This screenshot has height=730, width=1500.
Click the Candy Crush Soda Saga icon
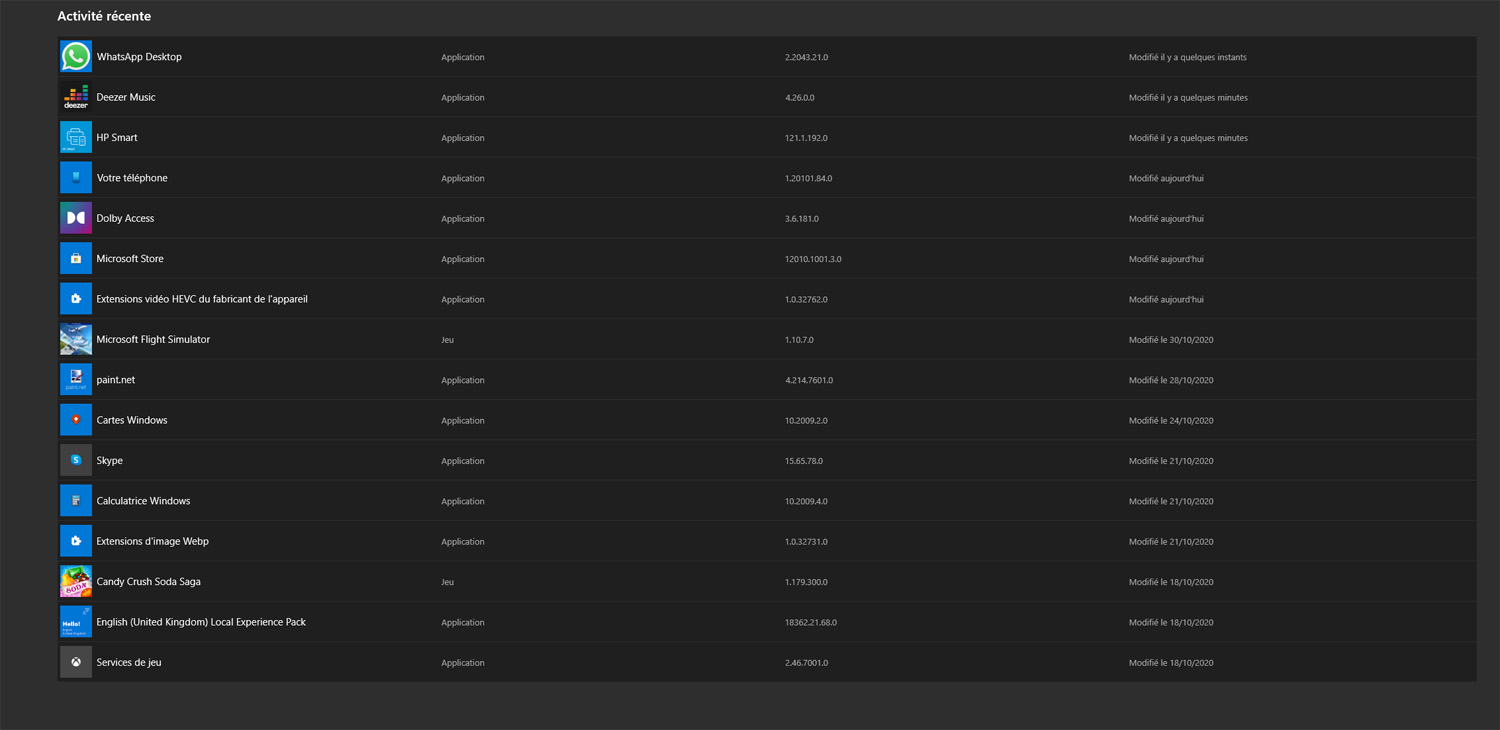(76, 581)
